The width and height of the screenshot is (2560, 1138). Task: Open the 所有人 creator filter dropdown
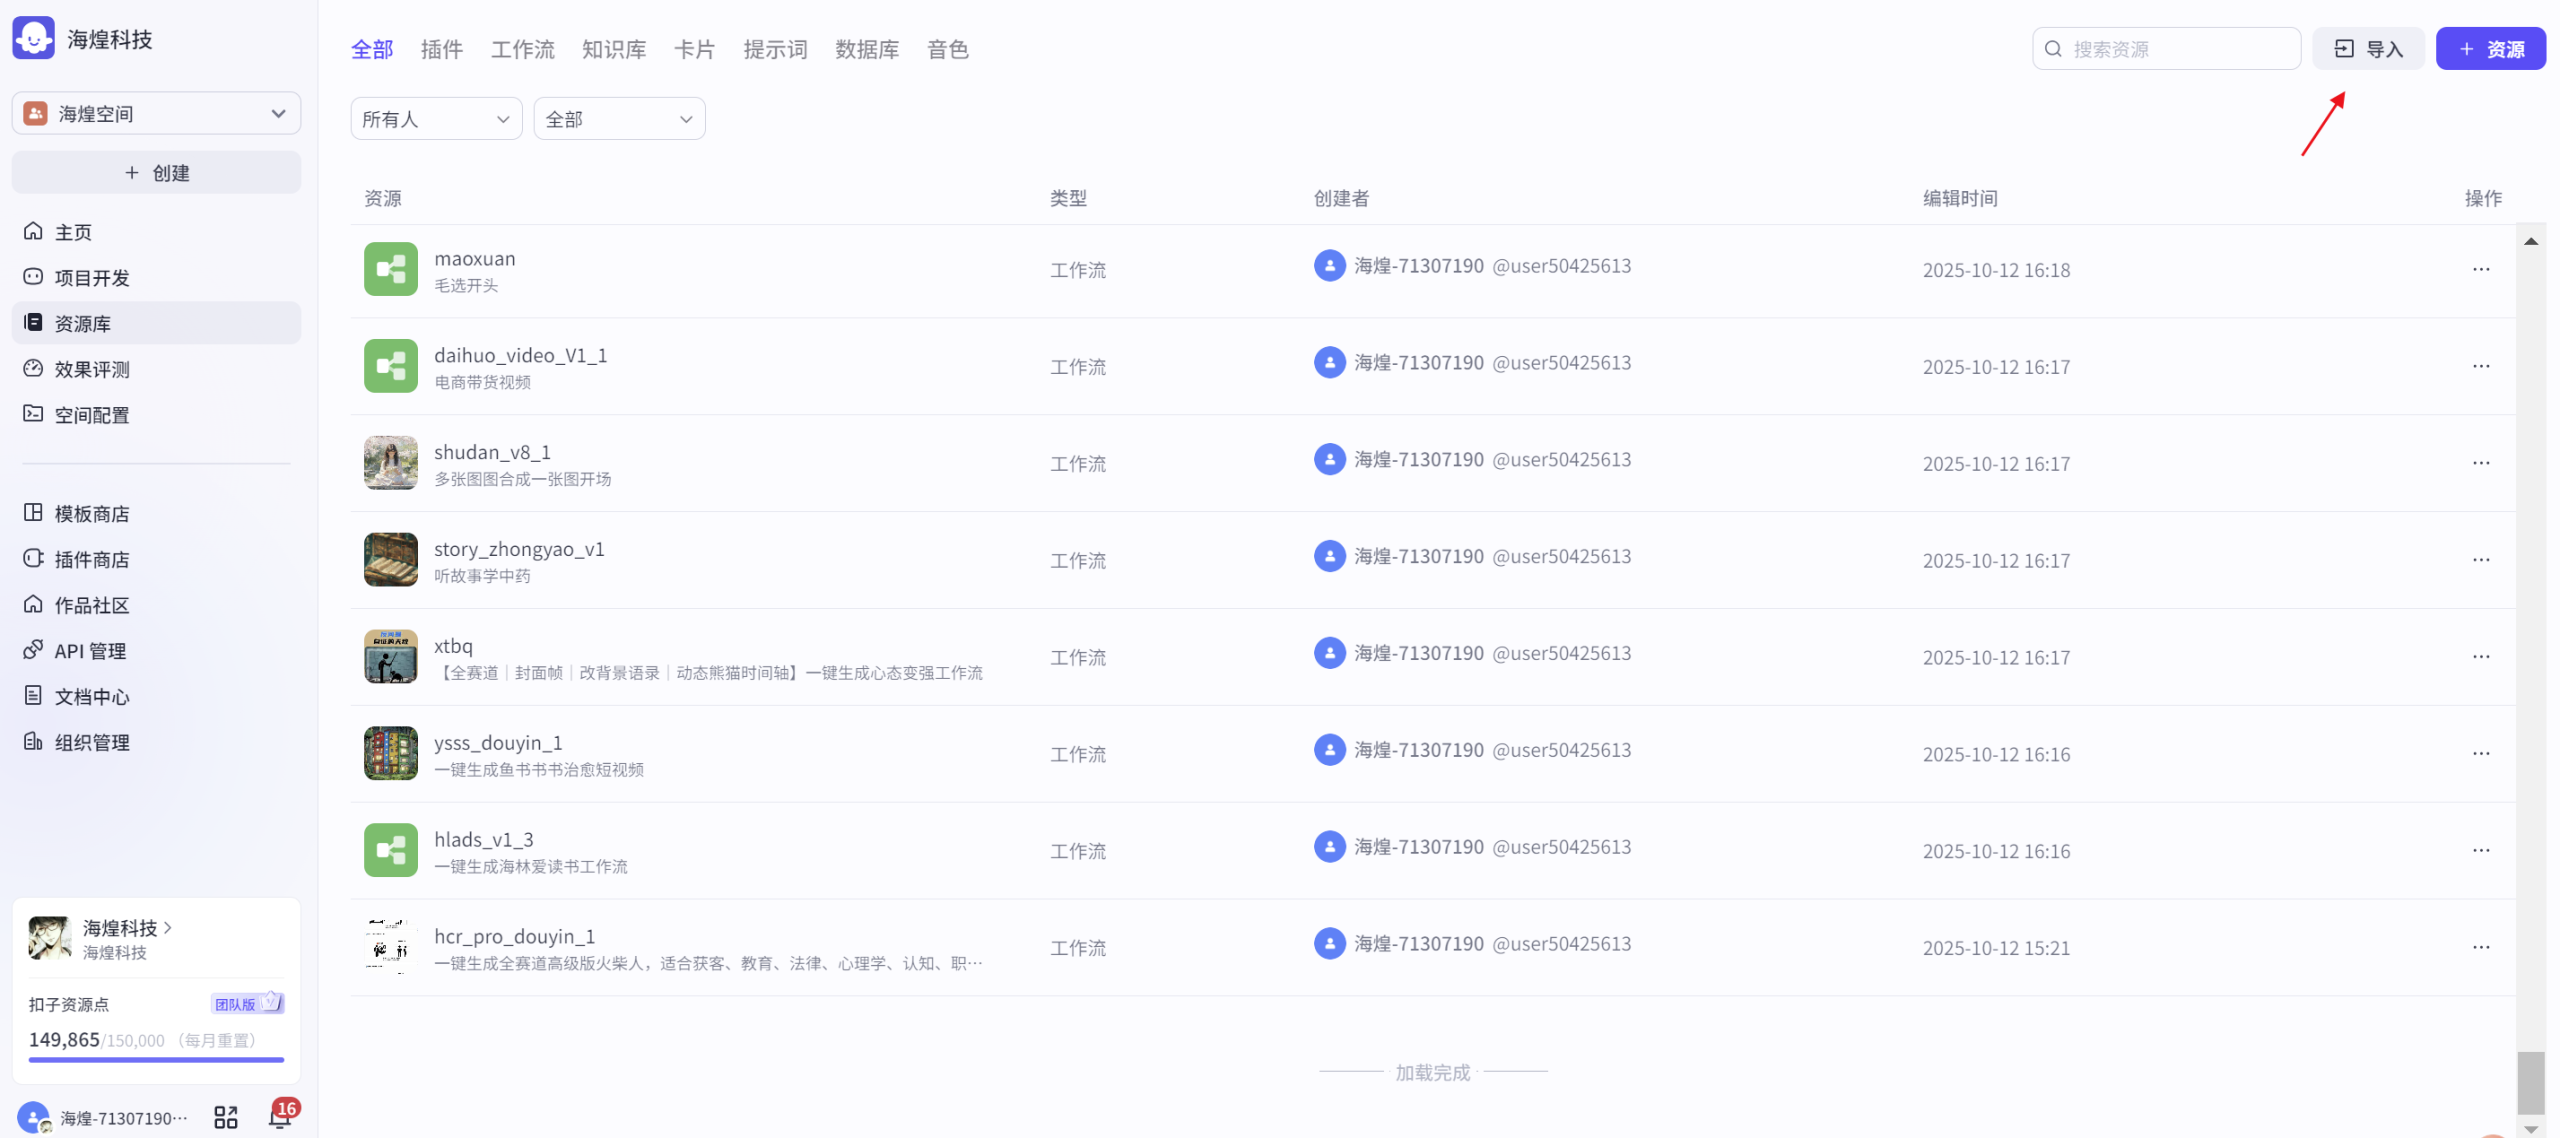(x=435, y=118)
